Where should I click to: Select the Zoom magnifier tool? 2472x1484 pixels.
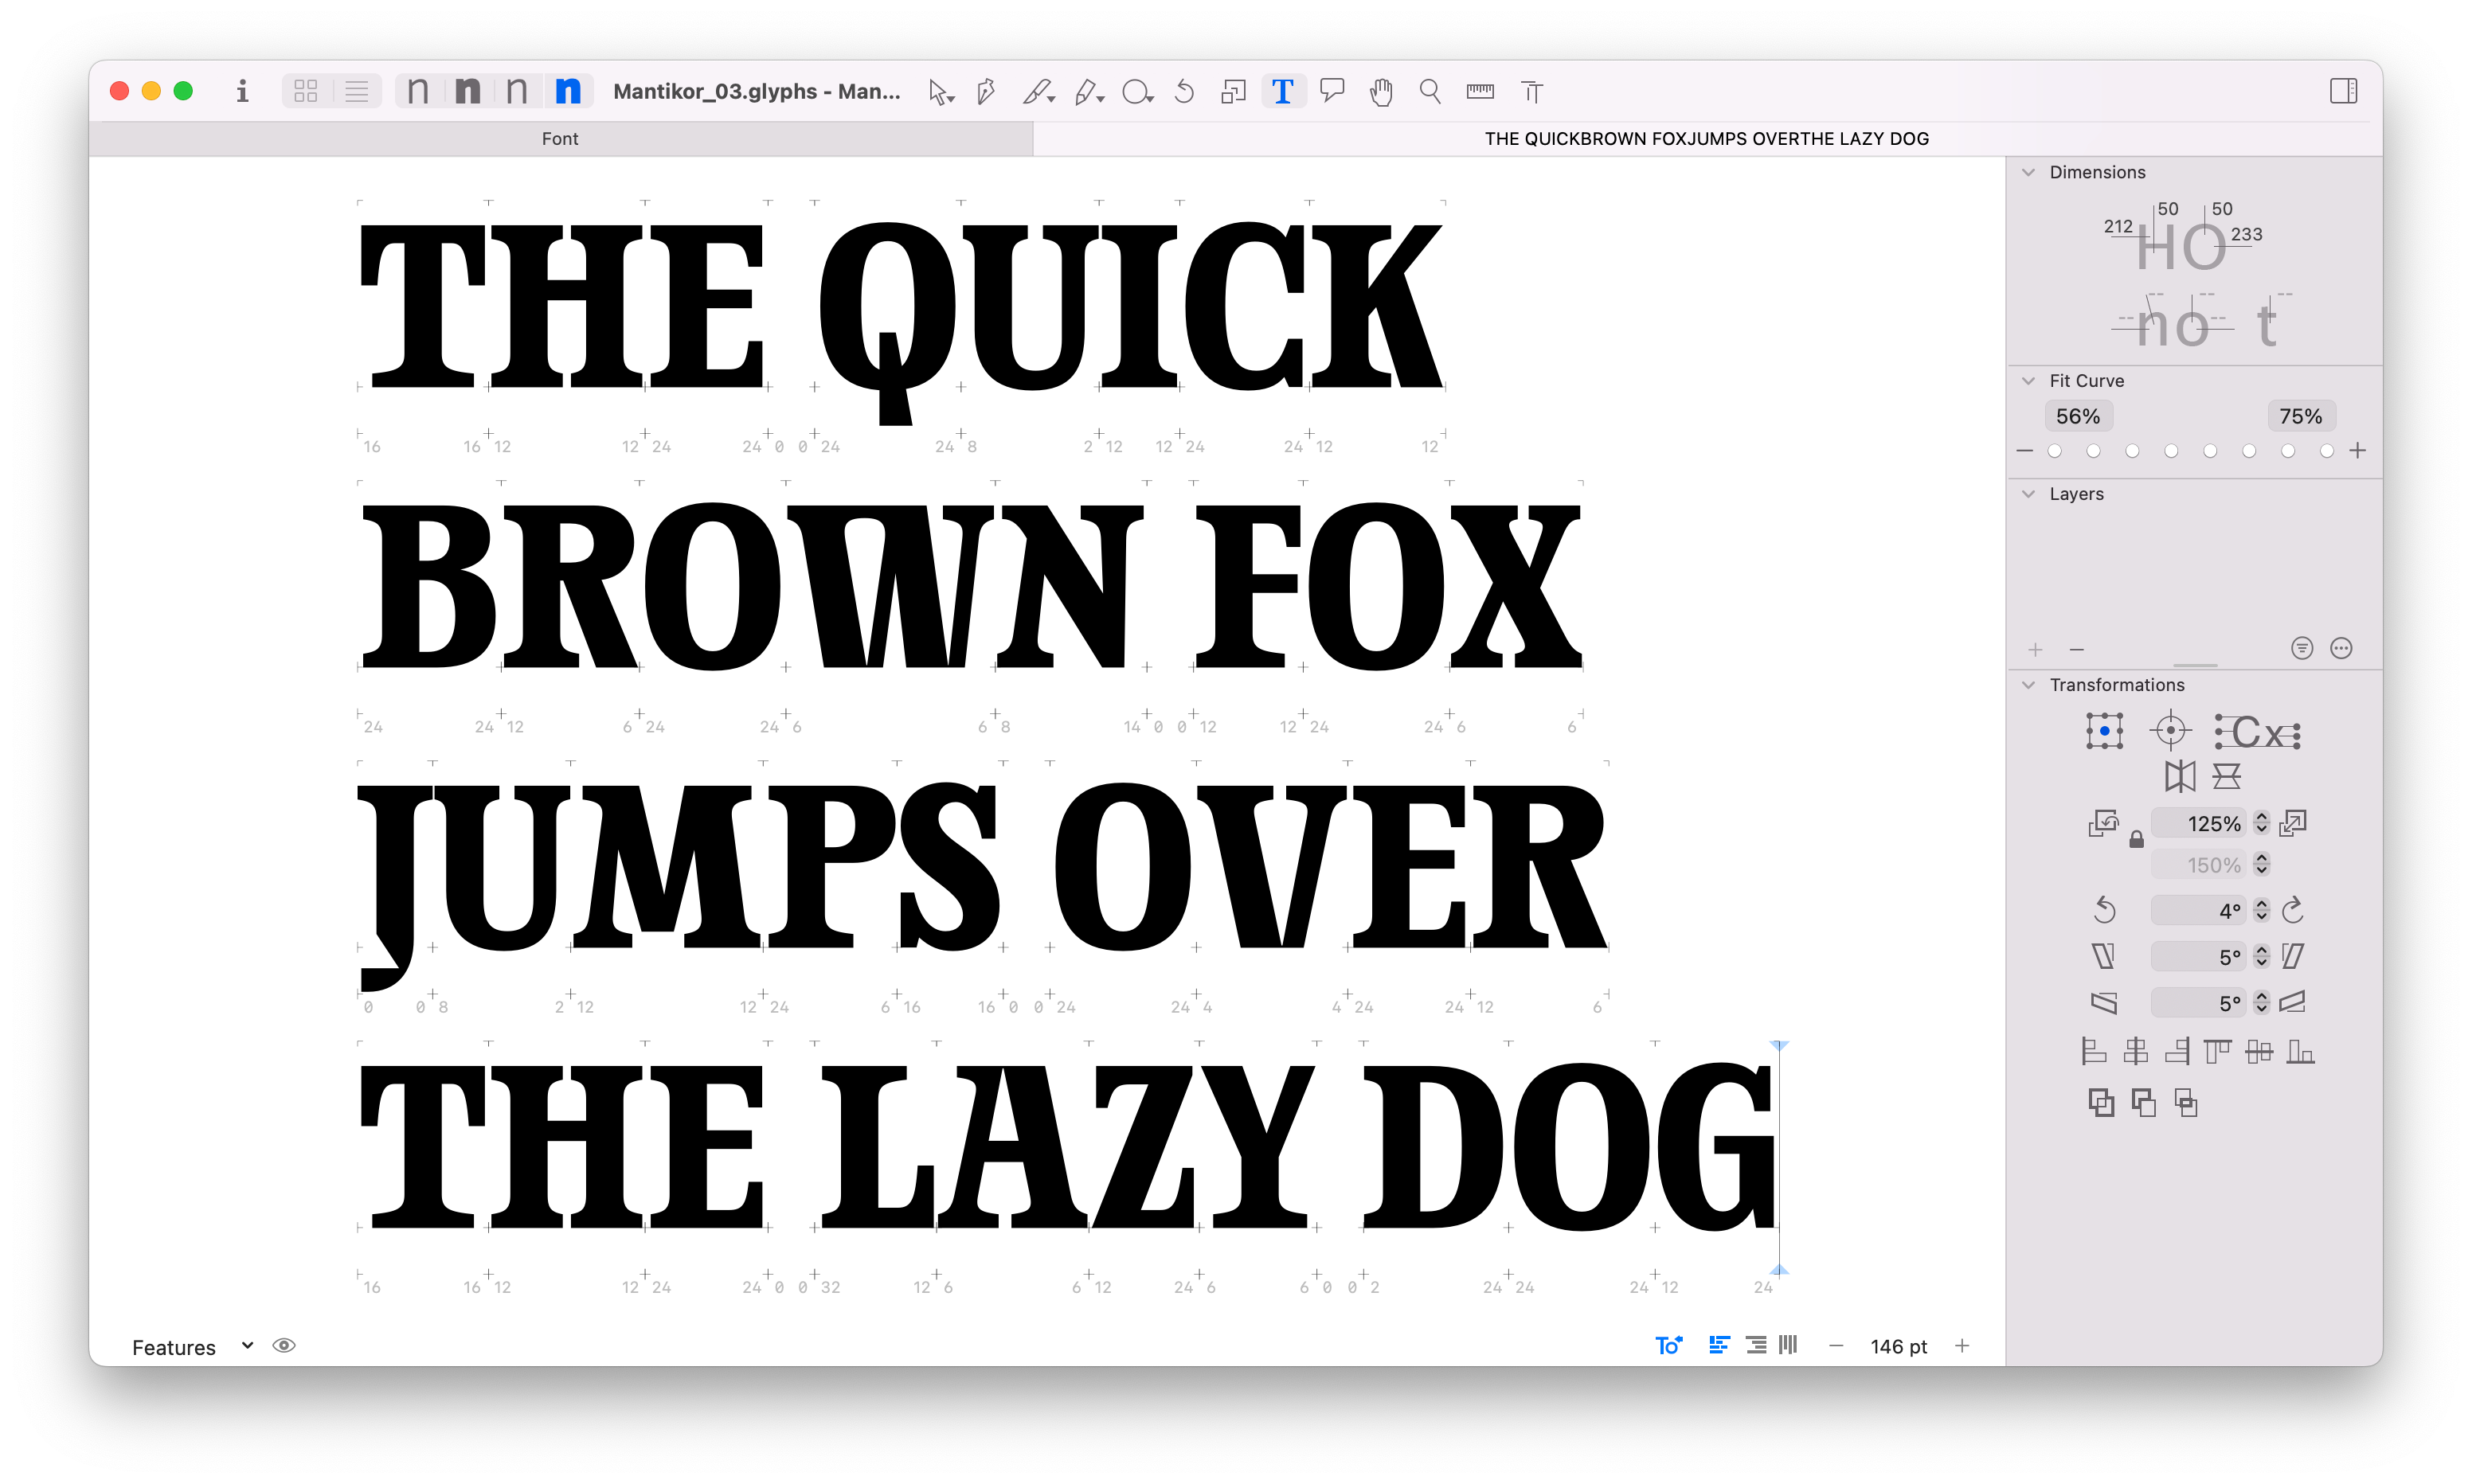click(1430, 92)
